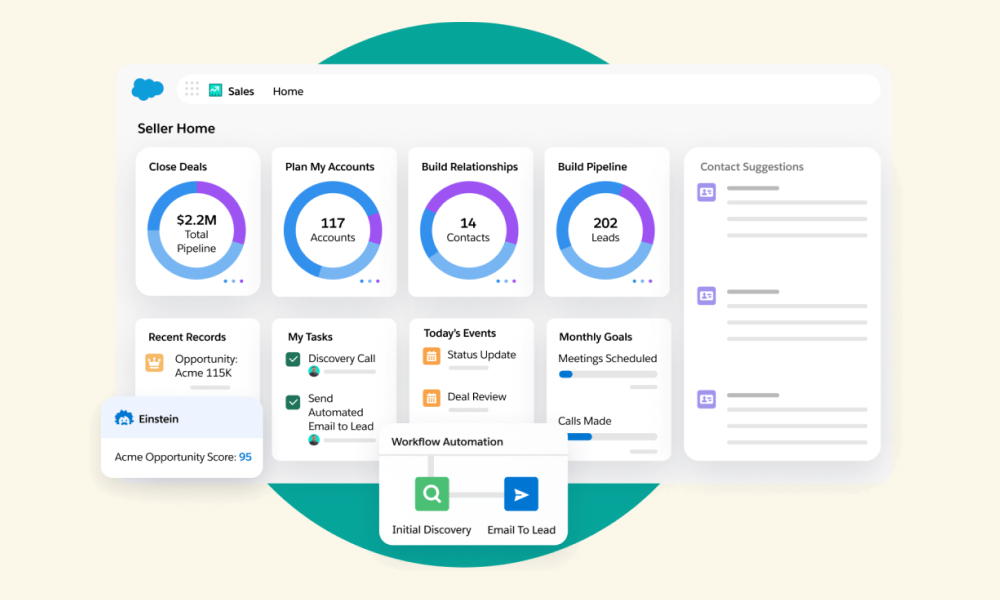Open the Build Relationships card title
This screenshot has width=1000, height=600.
pos(469,166)
